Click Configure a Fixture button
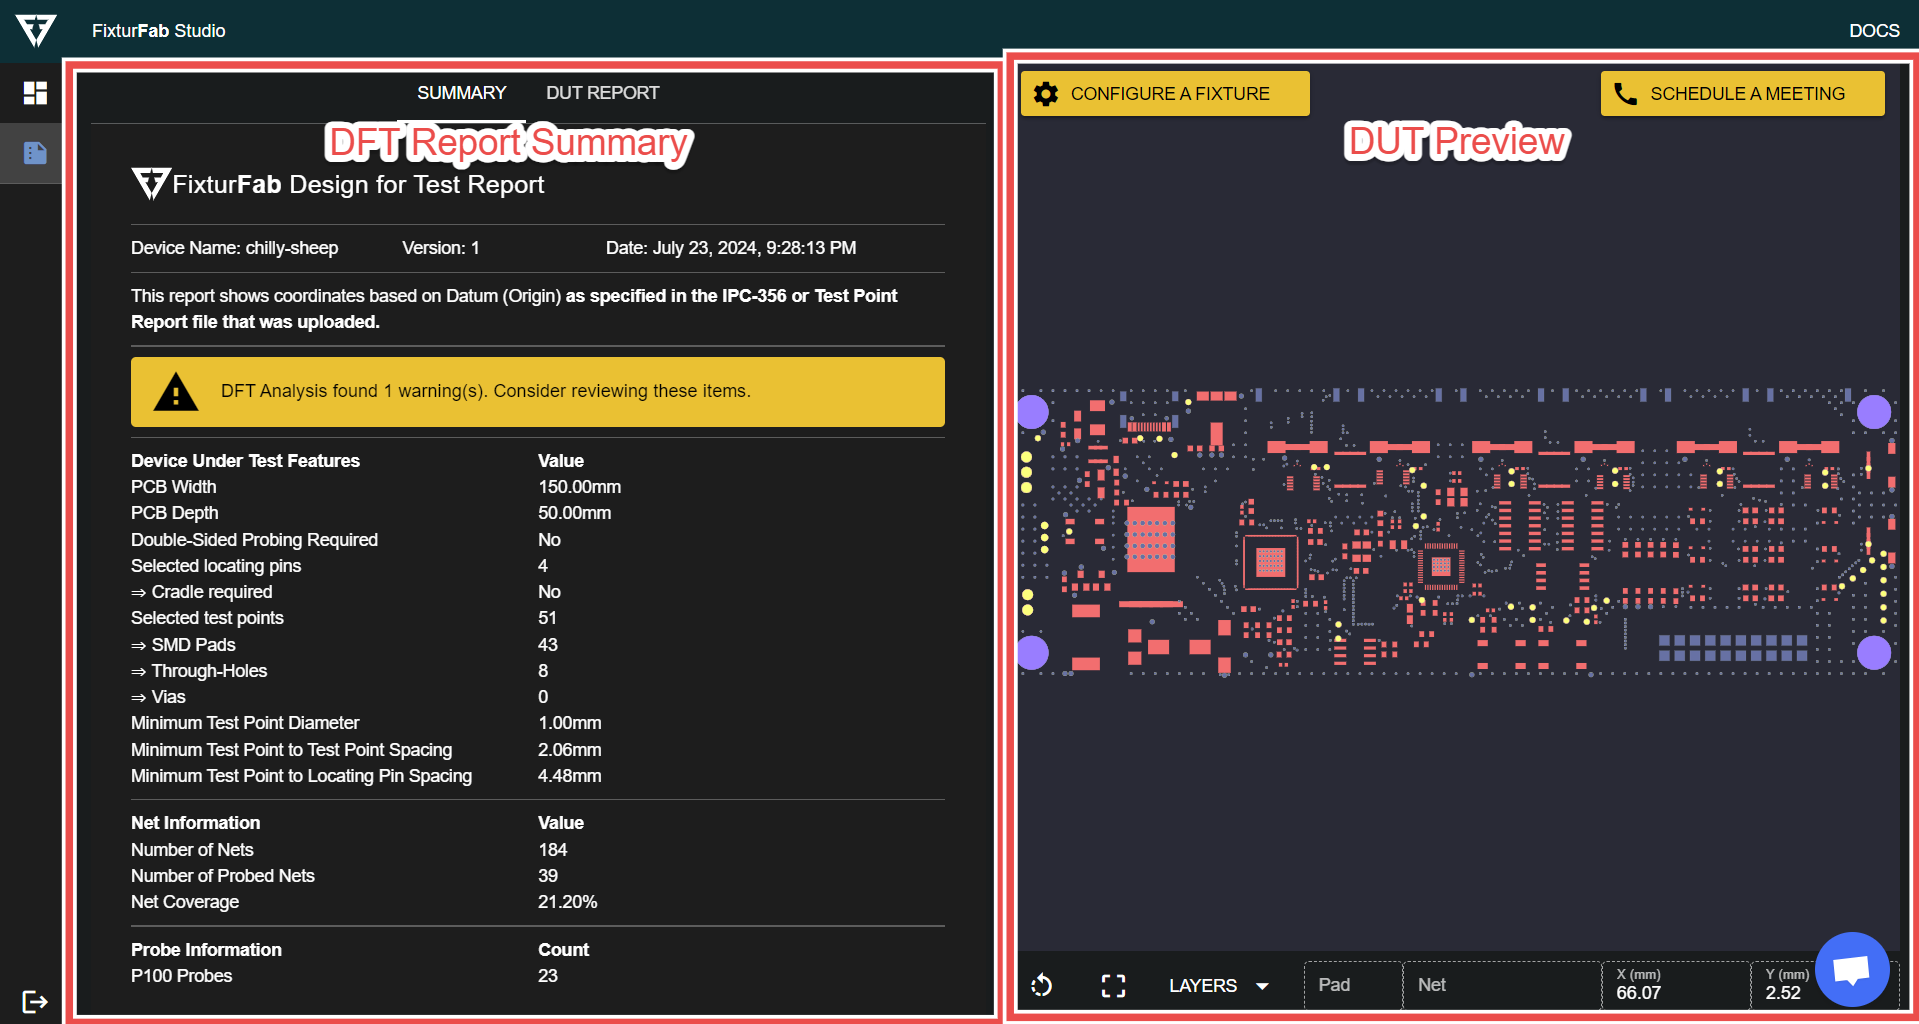This screenshot has height=1024, width=1919. point(1165,94)
